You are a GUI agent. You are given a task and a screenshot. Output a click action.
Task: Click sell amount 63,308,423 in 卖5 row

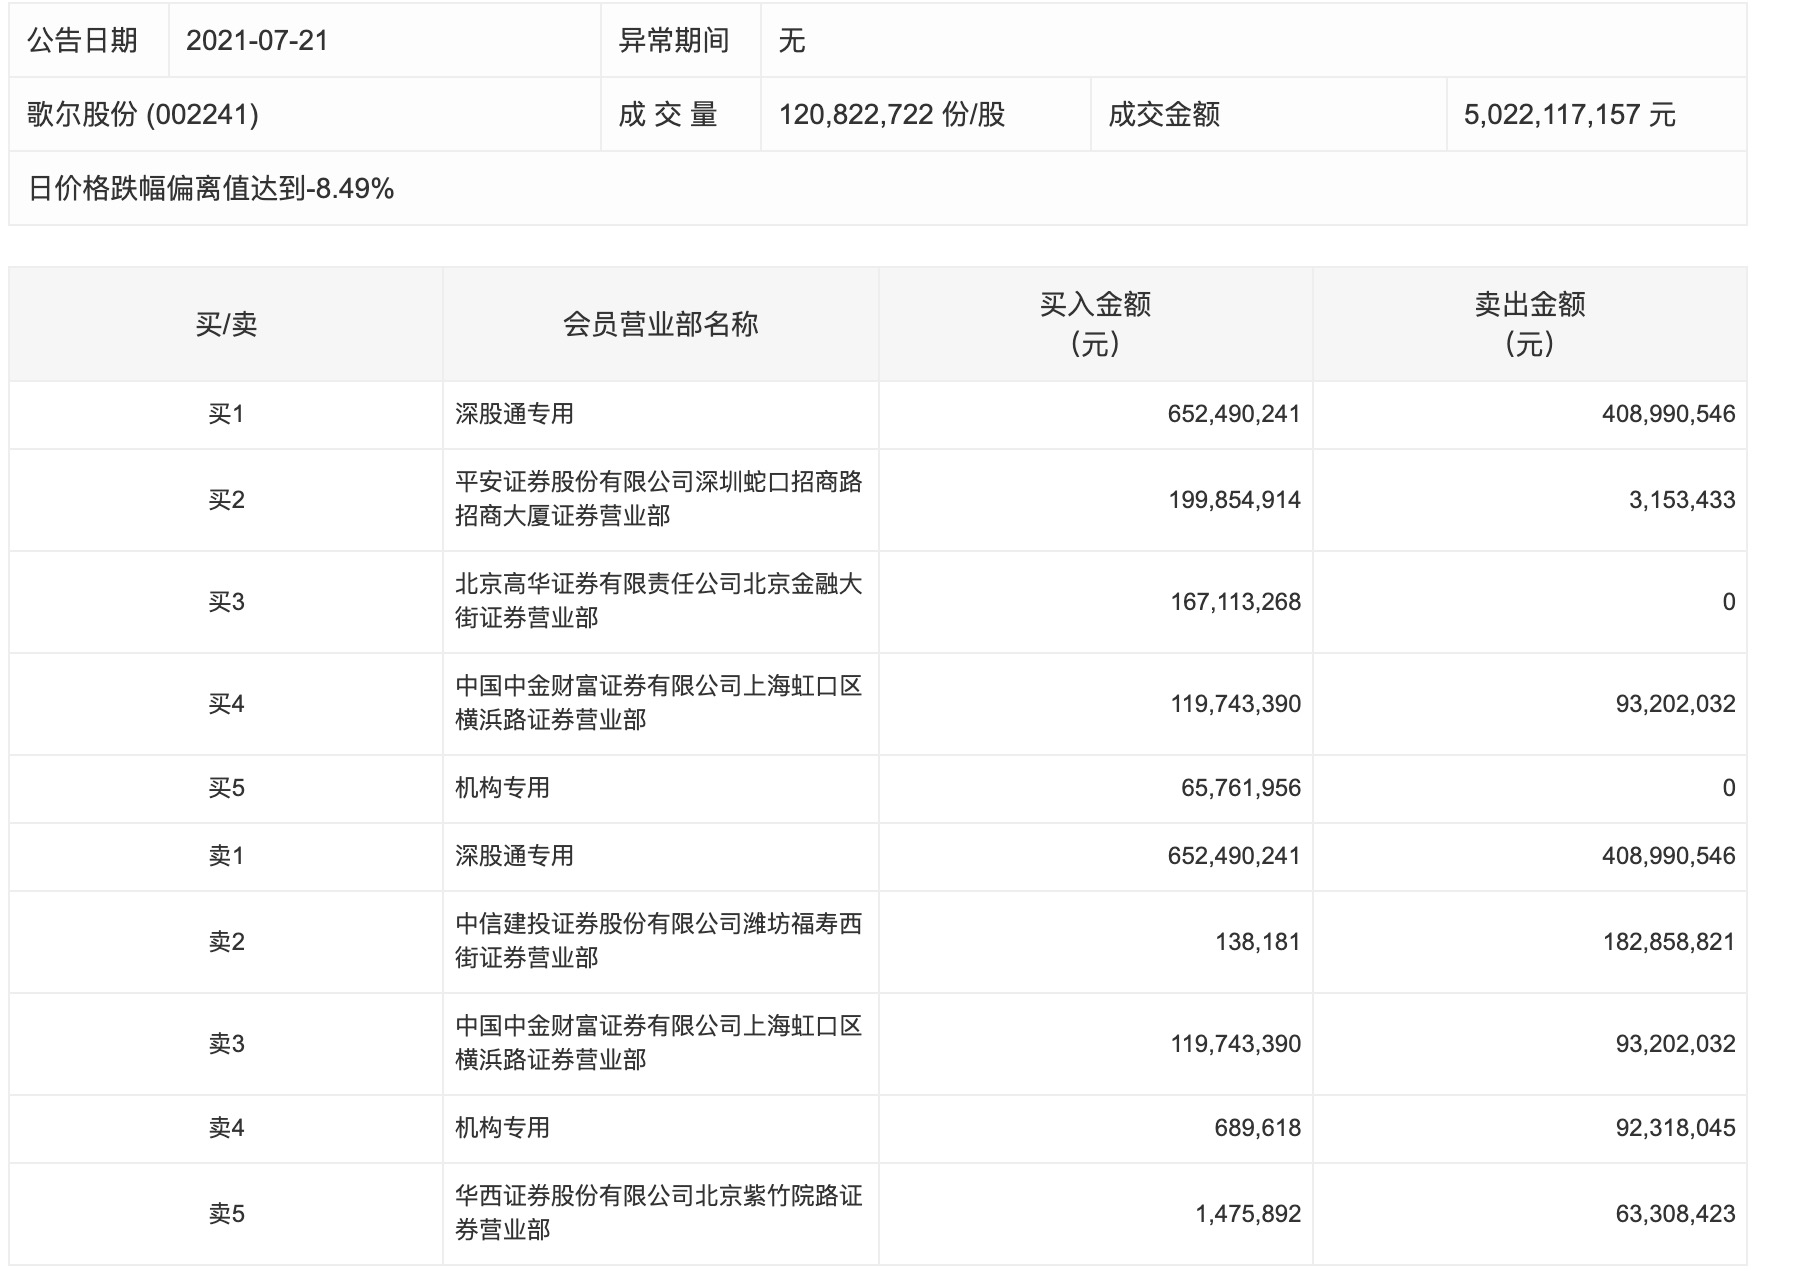[x=1675, y=1214]
